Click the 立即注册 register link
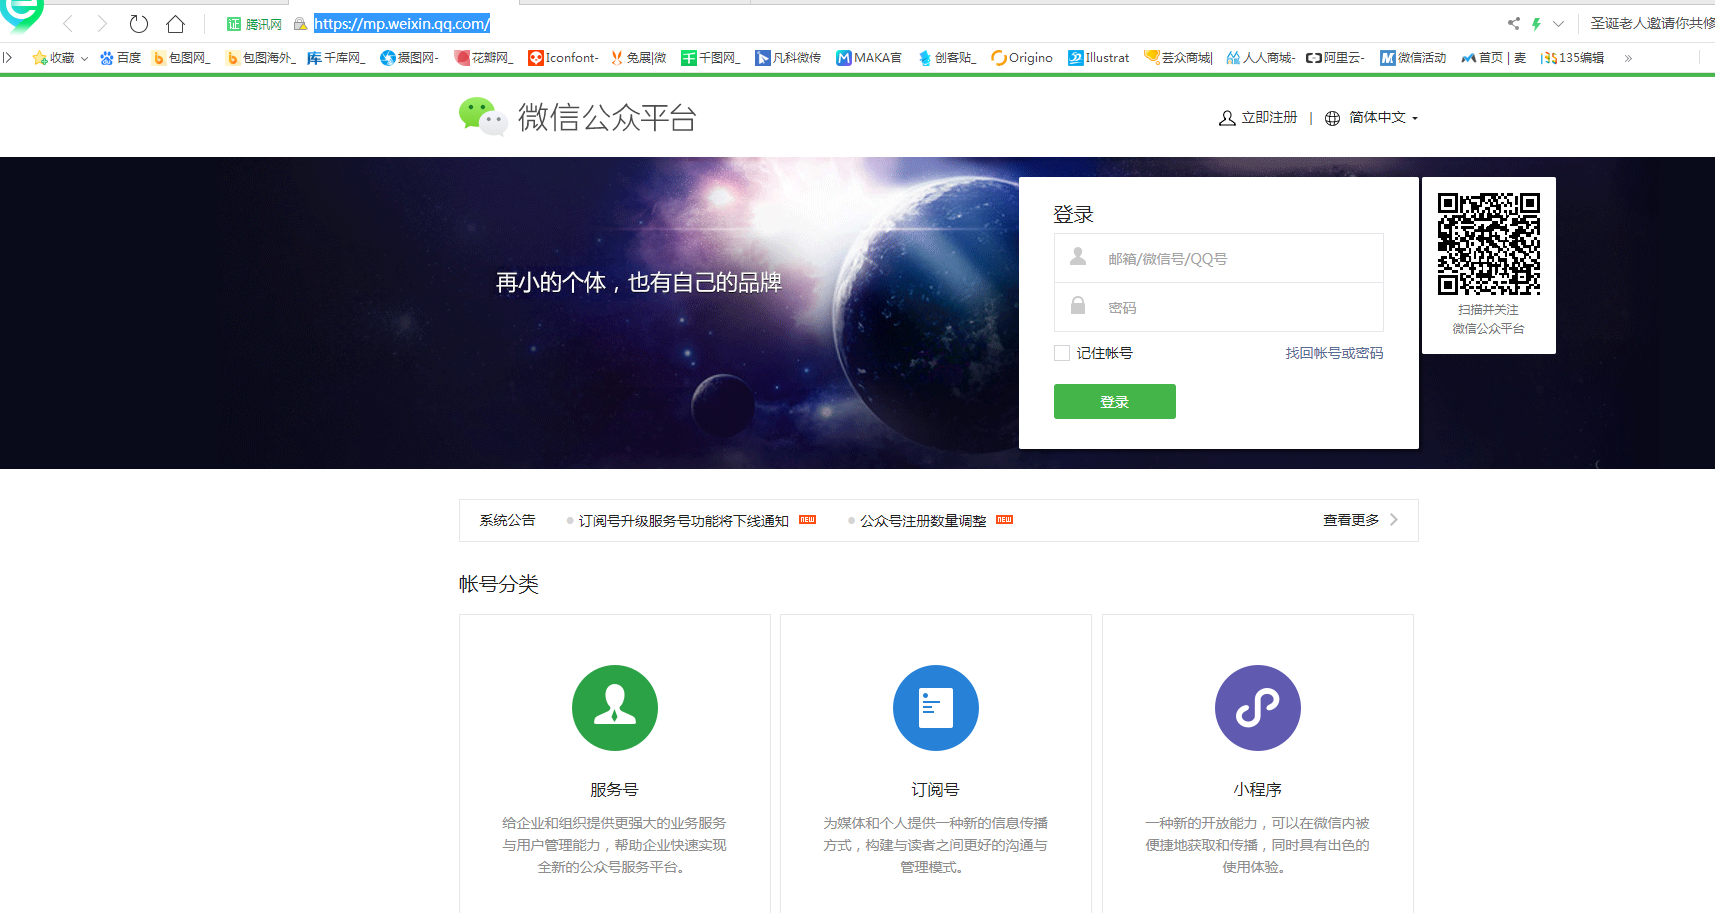The image size is (1715, 913). pyautogui.click(x=1258, y=118)
